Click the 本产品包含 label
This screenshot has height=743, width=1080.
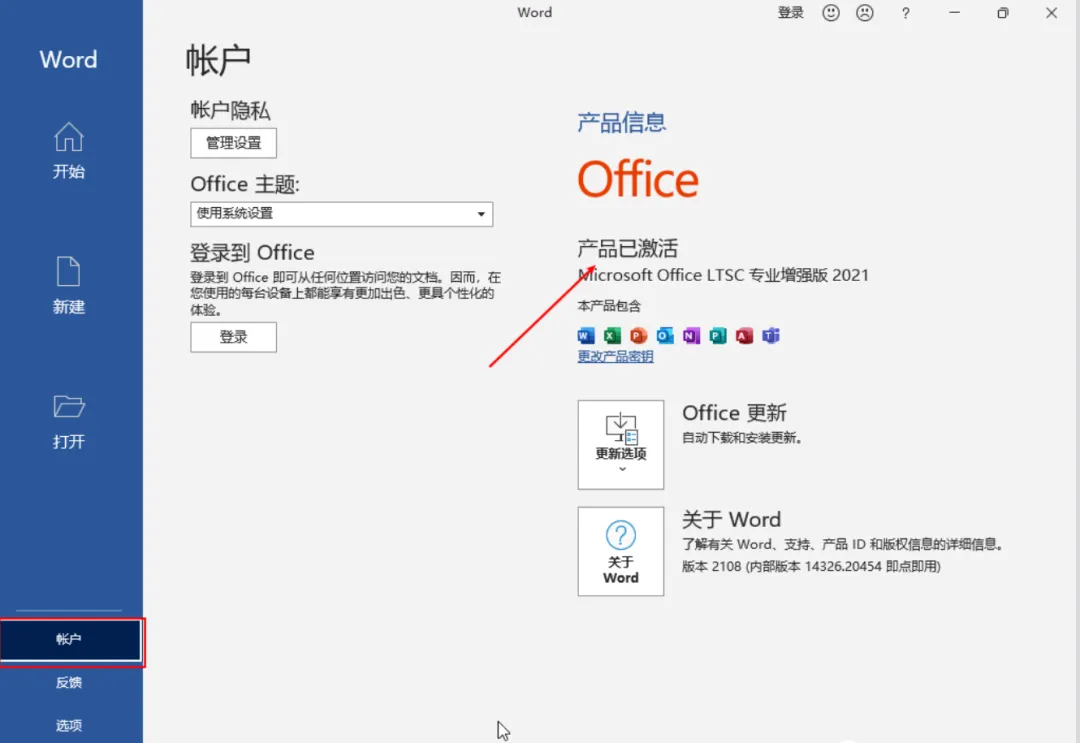(x=609, y=306)
